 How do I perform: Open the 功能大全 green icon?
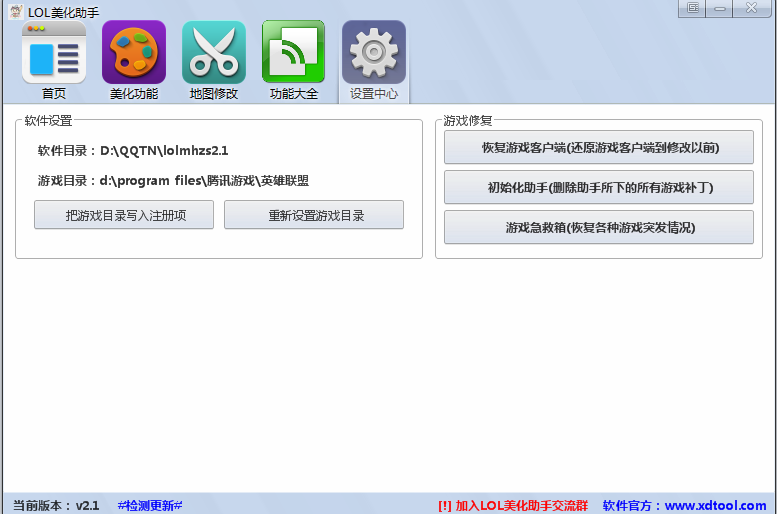pyautogui.click(x=293, y=53)
